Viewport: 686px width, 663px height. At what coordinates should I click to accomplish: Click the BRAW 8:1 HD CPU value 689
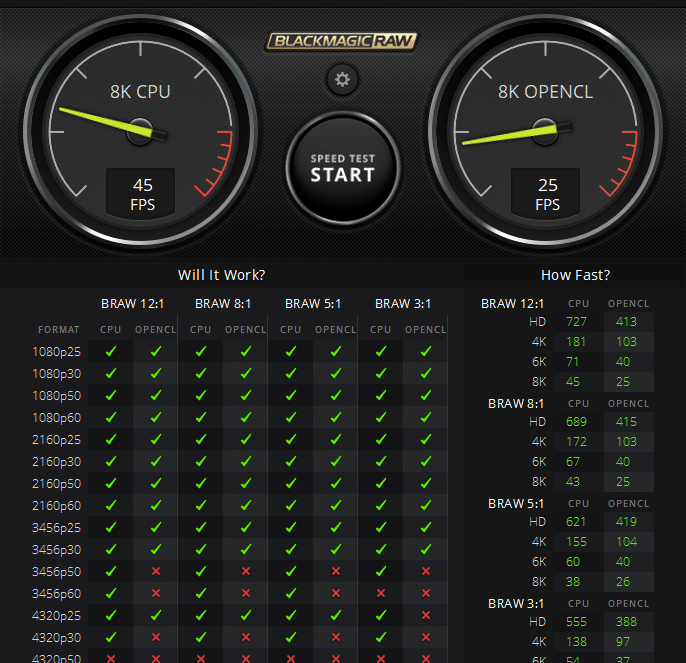coord(576,421)
